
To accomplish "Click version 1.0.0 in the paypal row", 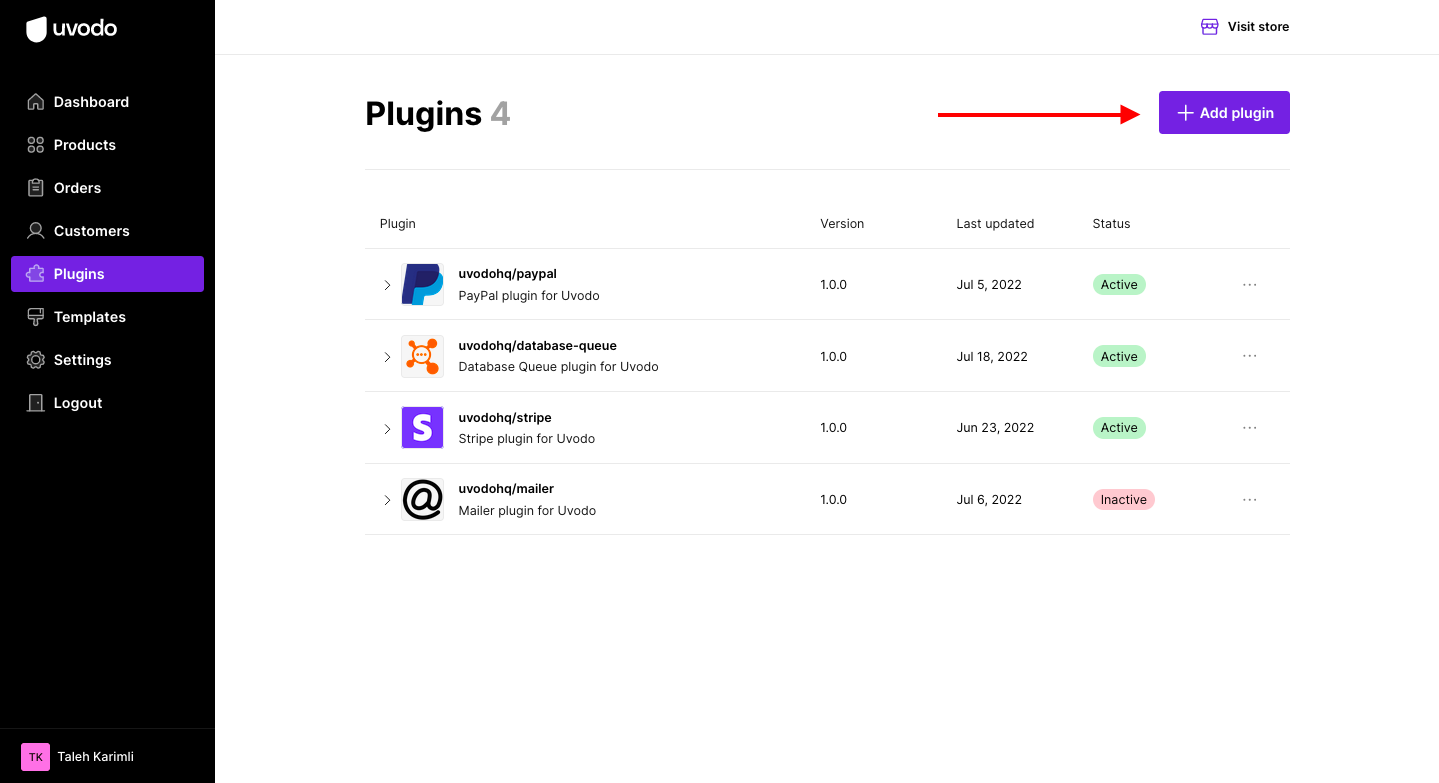I will 833,285.
